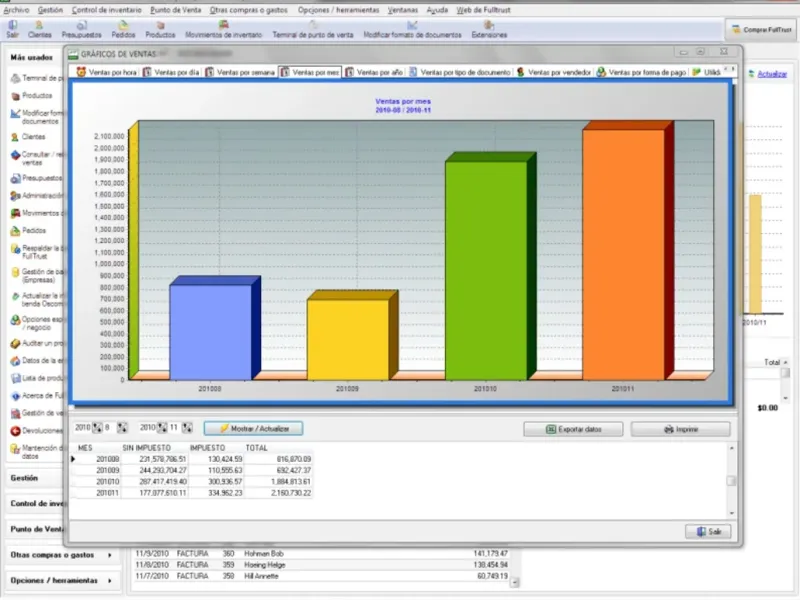Click the data table vertical scrollbar
The image size is (800, 600).
coord(731,481)
